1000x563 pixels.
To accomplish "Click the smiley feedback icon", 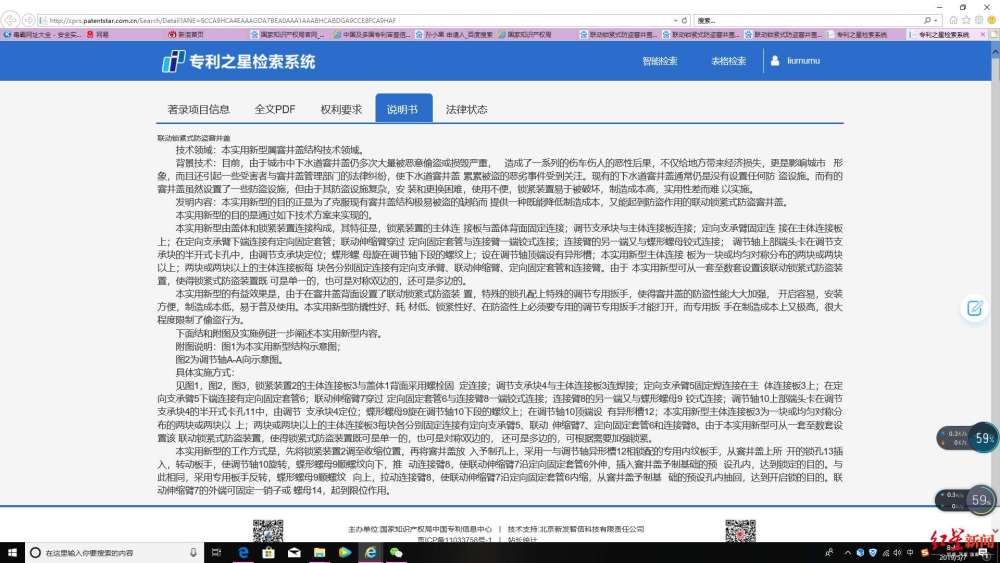I will coord(992,20).
